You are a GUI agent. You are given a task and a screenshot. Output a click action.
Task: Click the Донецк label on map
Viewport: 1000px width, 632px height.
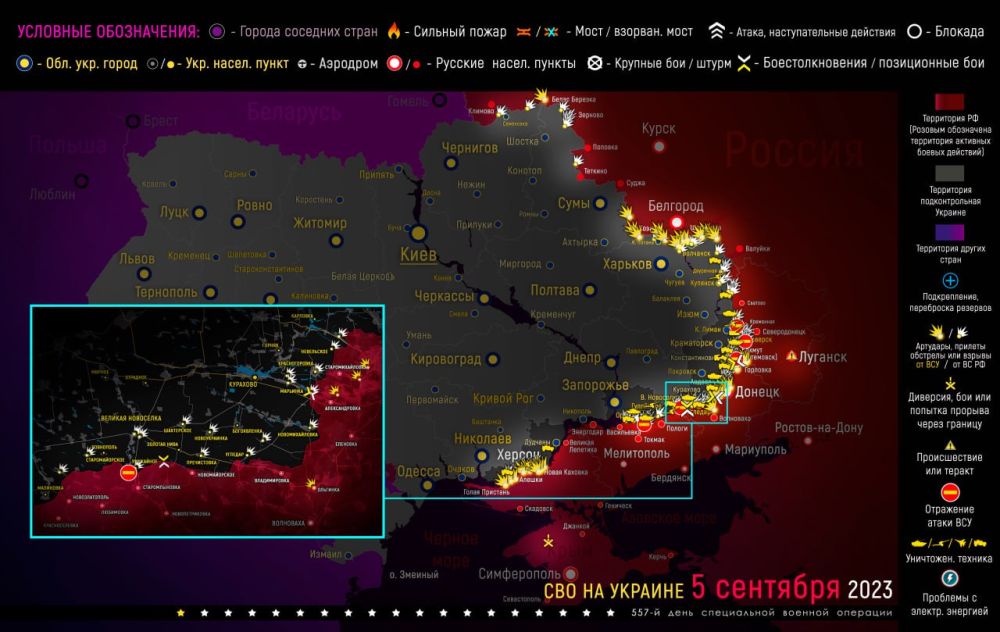[x=757, y=392]
